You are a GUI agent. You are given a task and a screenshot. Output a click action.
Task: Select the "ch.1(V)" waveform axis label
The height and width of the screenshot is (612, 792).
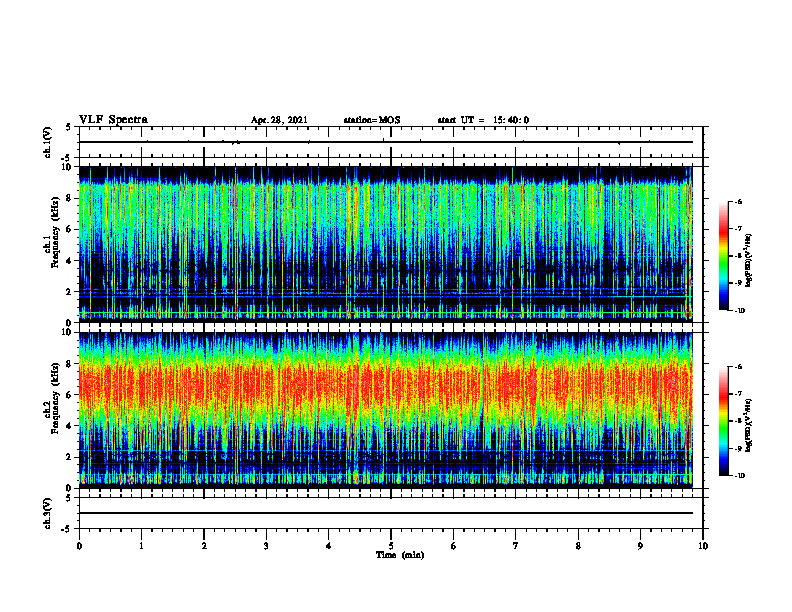[x=48, y=142]
